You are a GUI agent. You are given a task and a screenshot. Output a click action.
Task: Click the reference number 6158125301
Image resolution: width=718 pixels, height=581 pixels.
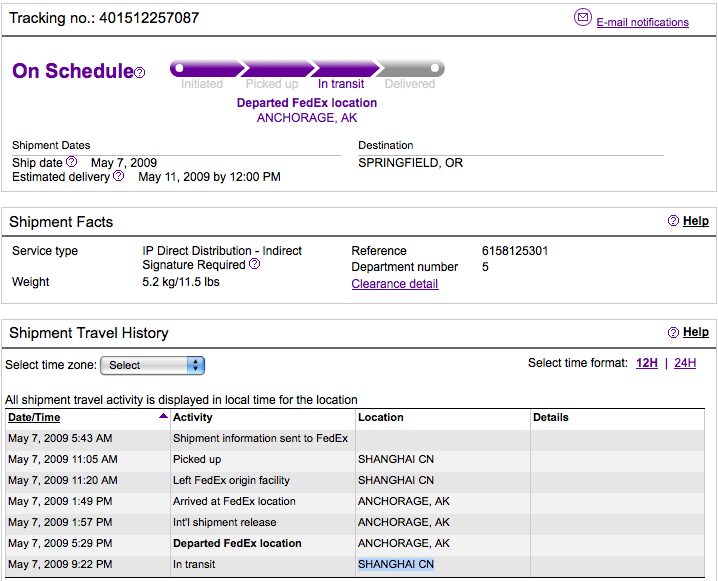pyautogui.click(x=515, y=251)
